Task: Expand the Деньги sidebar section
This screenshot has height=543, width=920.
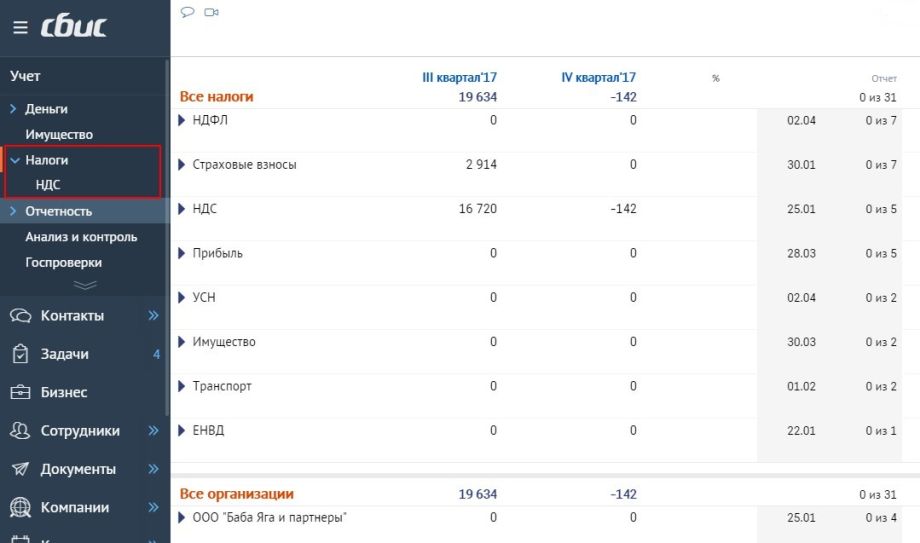Action: coord(14,109)
